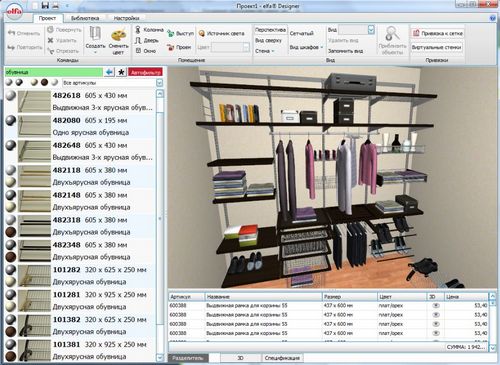Screen dimensions: 500x365
Task: Open the Все артикулы filter dropdown
Action: point(113,82)
